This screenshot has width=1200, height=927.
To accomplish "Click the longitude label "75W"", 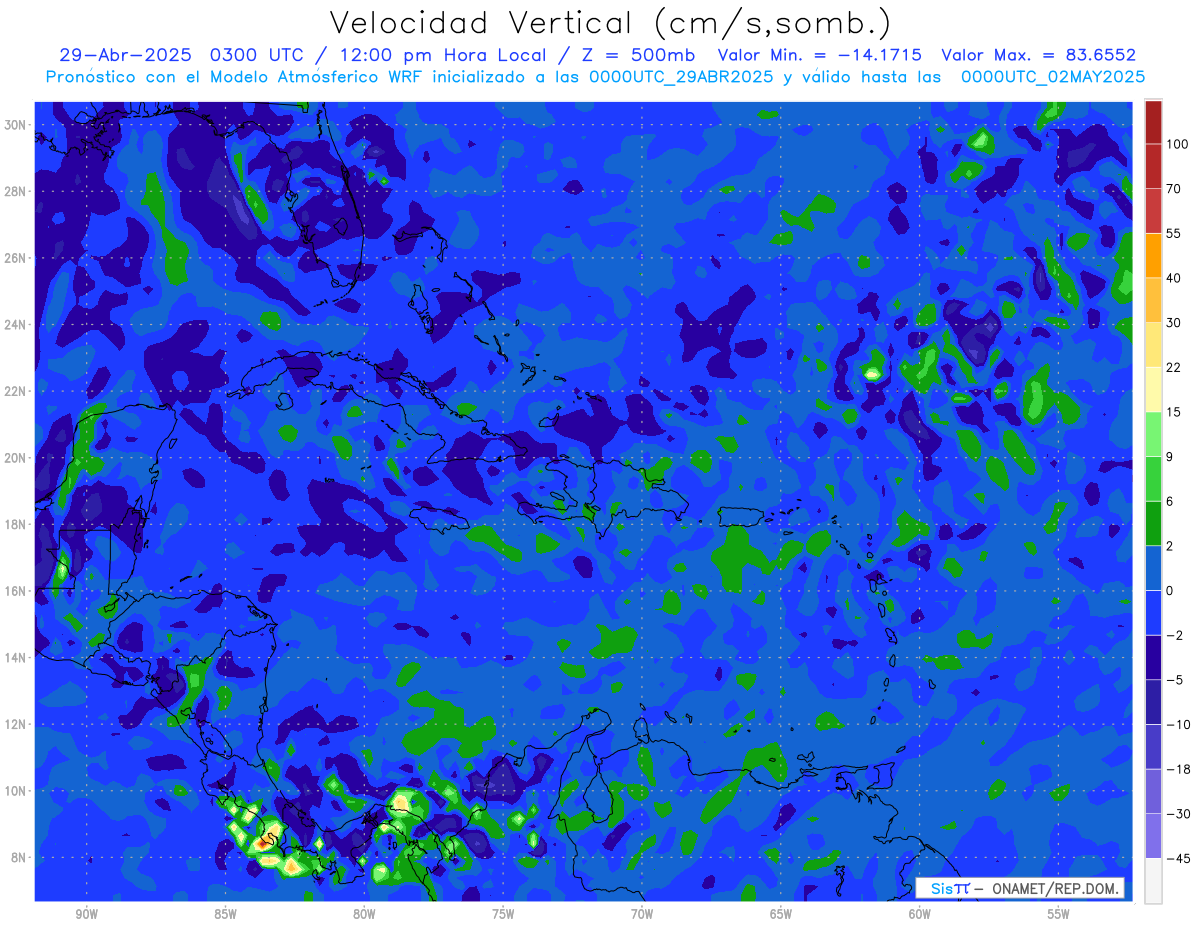I will tap(503, 914).
